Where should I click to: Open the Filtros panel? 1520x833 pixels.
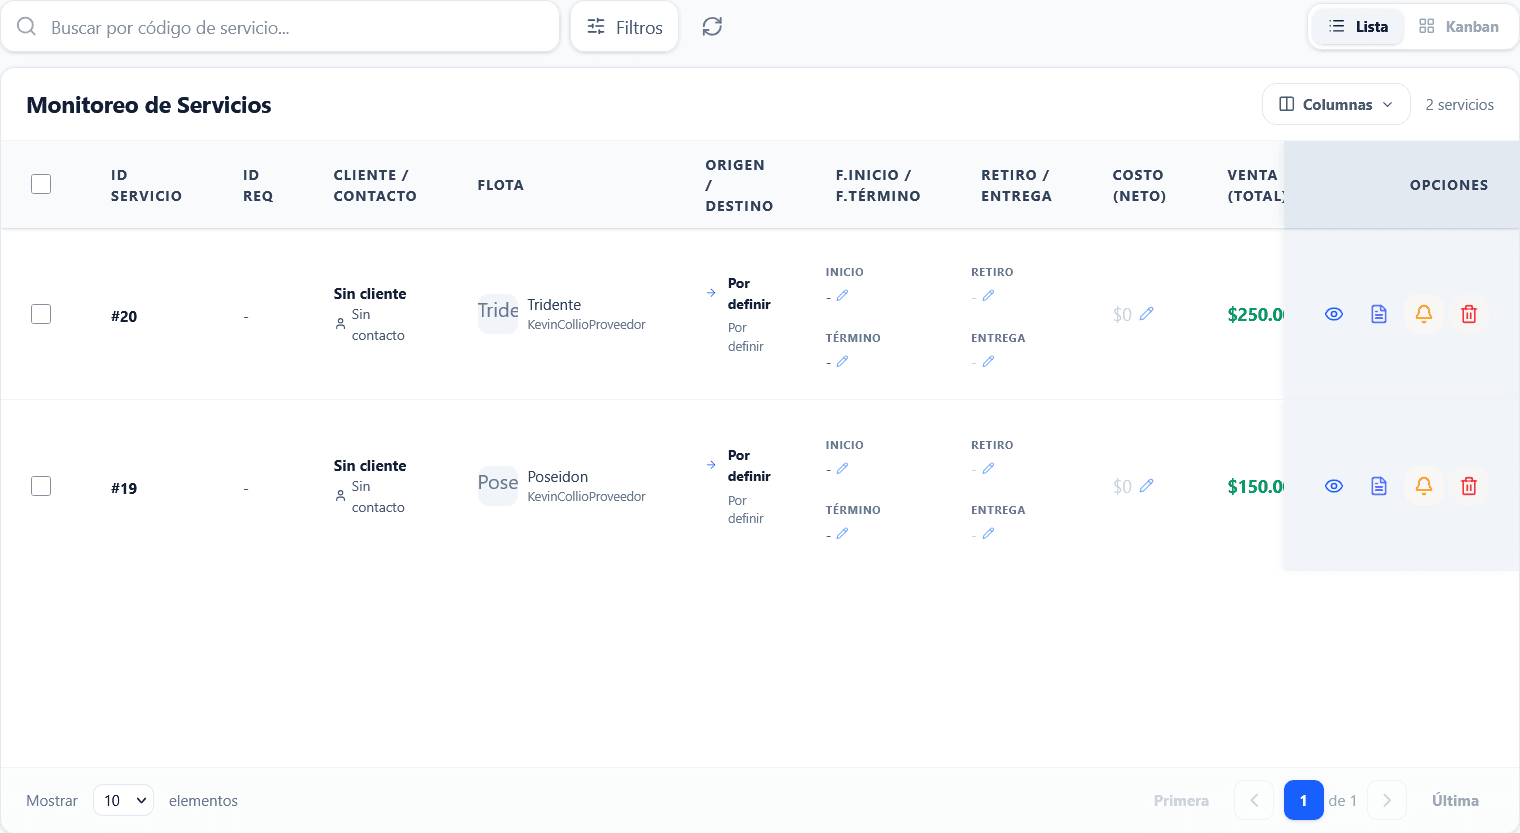(x=624, y=27)
